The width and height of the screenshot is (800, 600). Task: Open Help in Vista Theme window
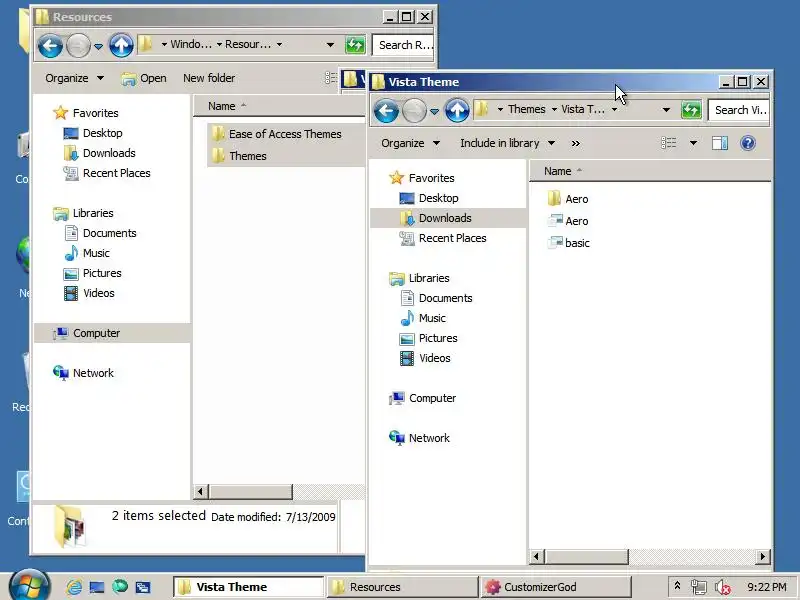point(747,143)
